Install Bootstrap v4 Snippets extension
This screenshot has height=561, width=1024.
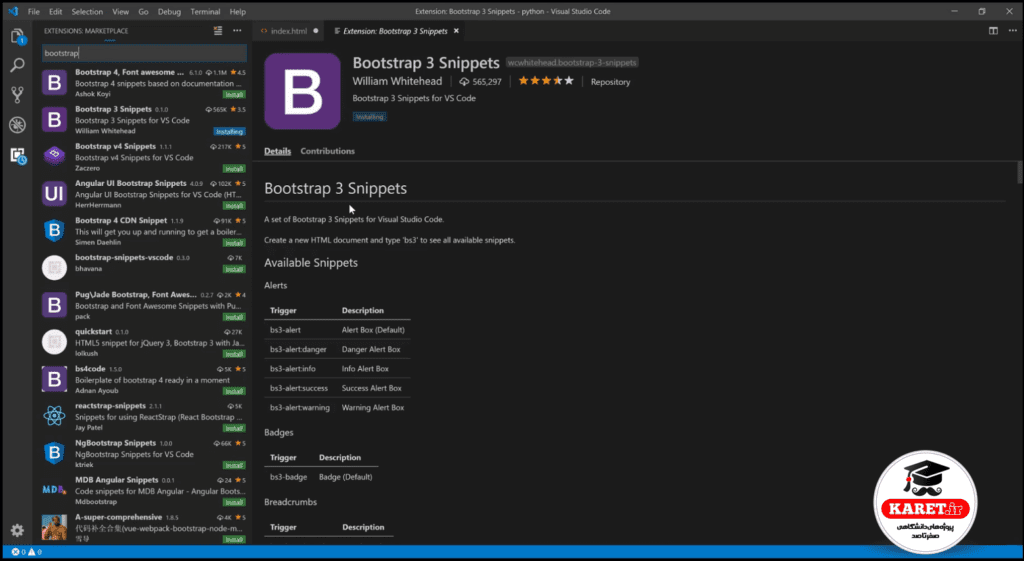[x=234, y=168]
